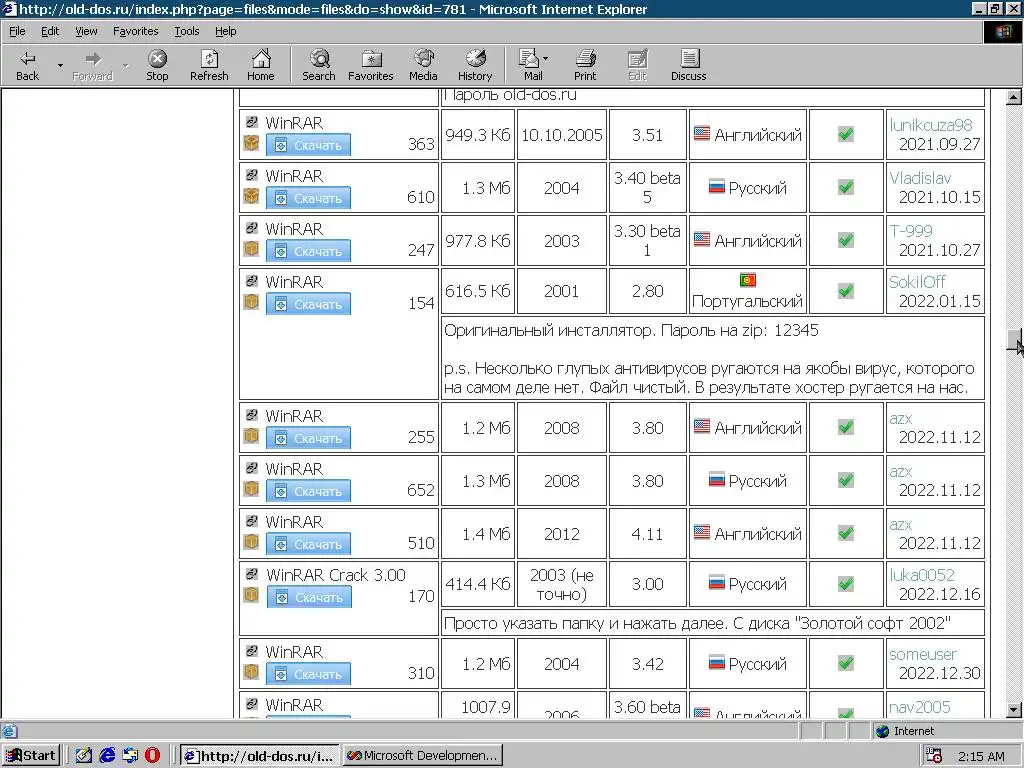Screen dimensions: 1024x768
Task: Open the View menu
Action: coord(86,31)
